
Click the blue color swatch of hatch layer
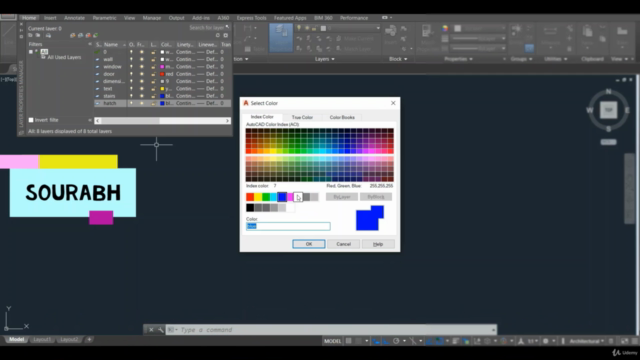[162, 103]
